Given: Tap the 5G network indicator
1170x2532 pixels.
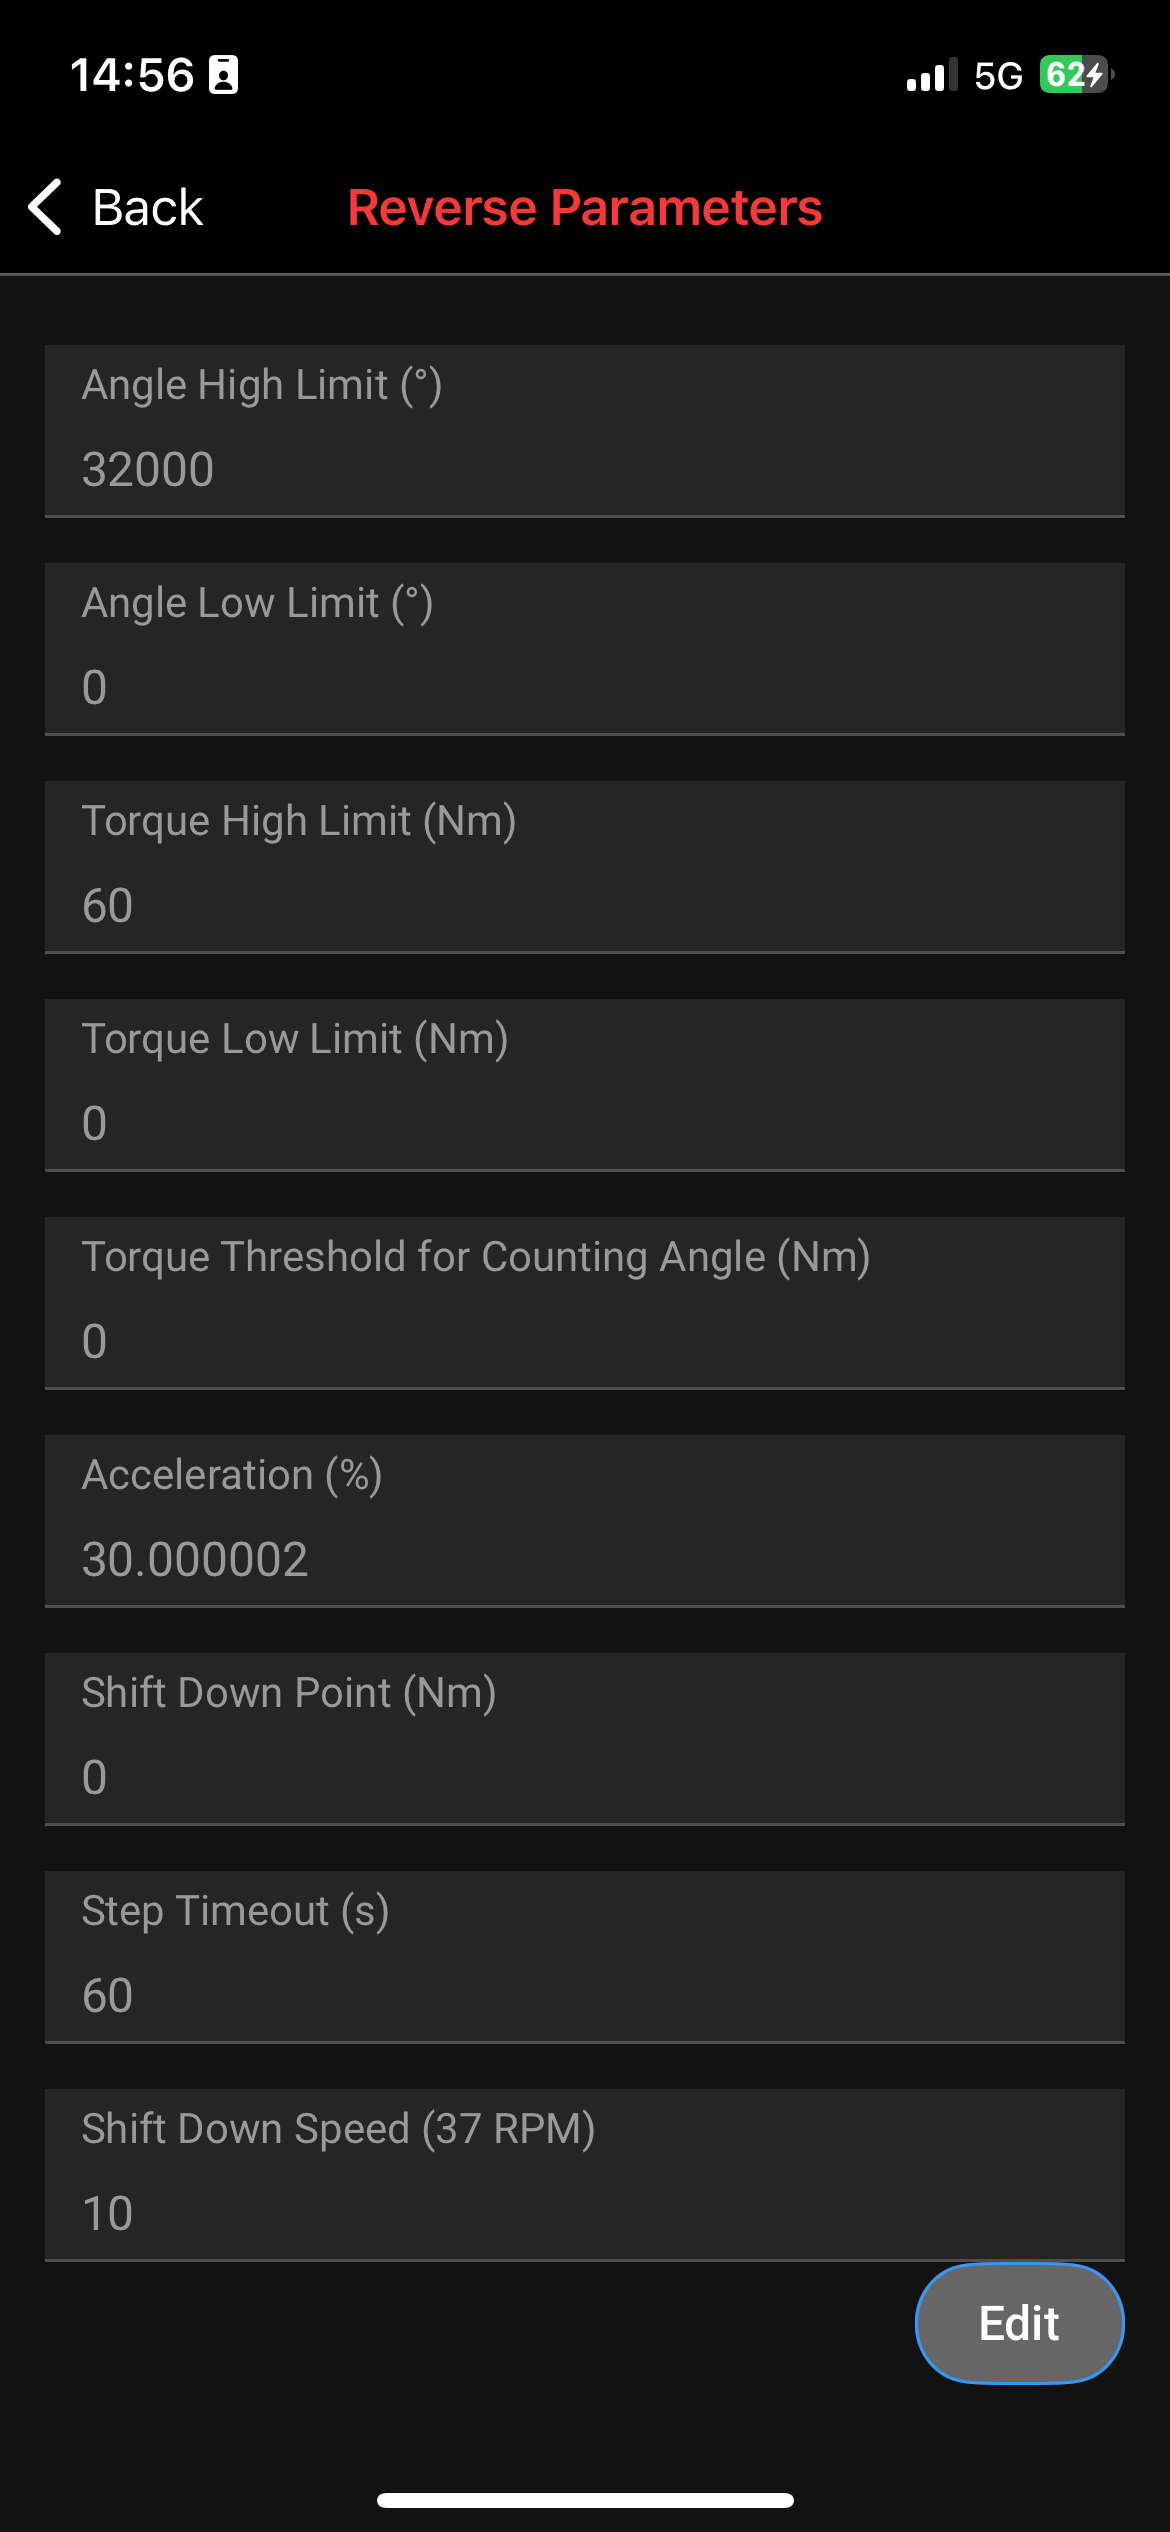Looking at the screenshot, I should [x=998, y=76].
